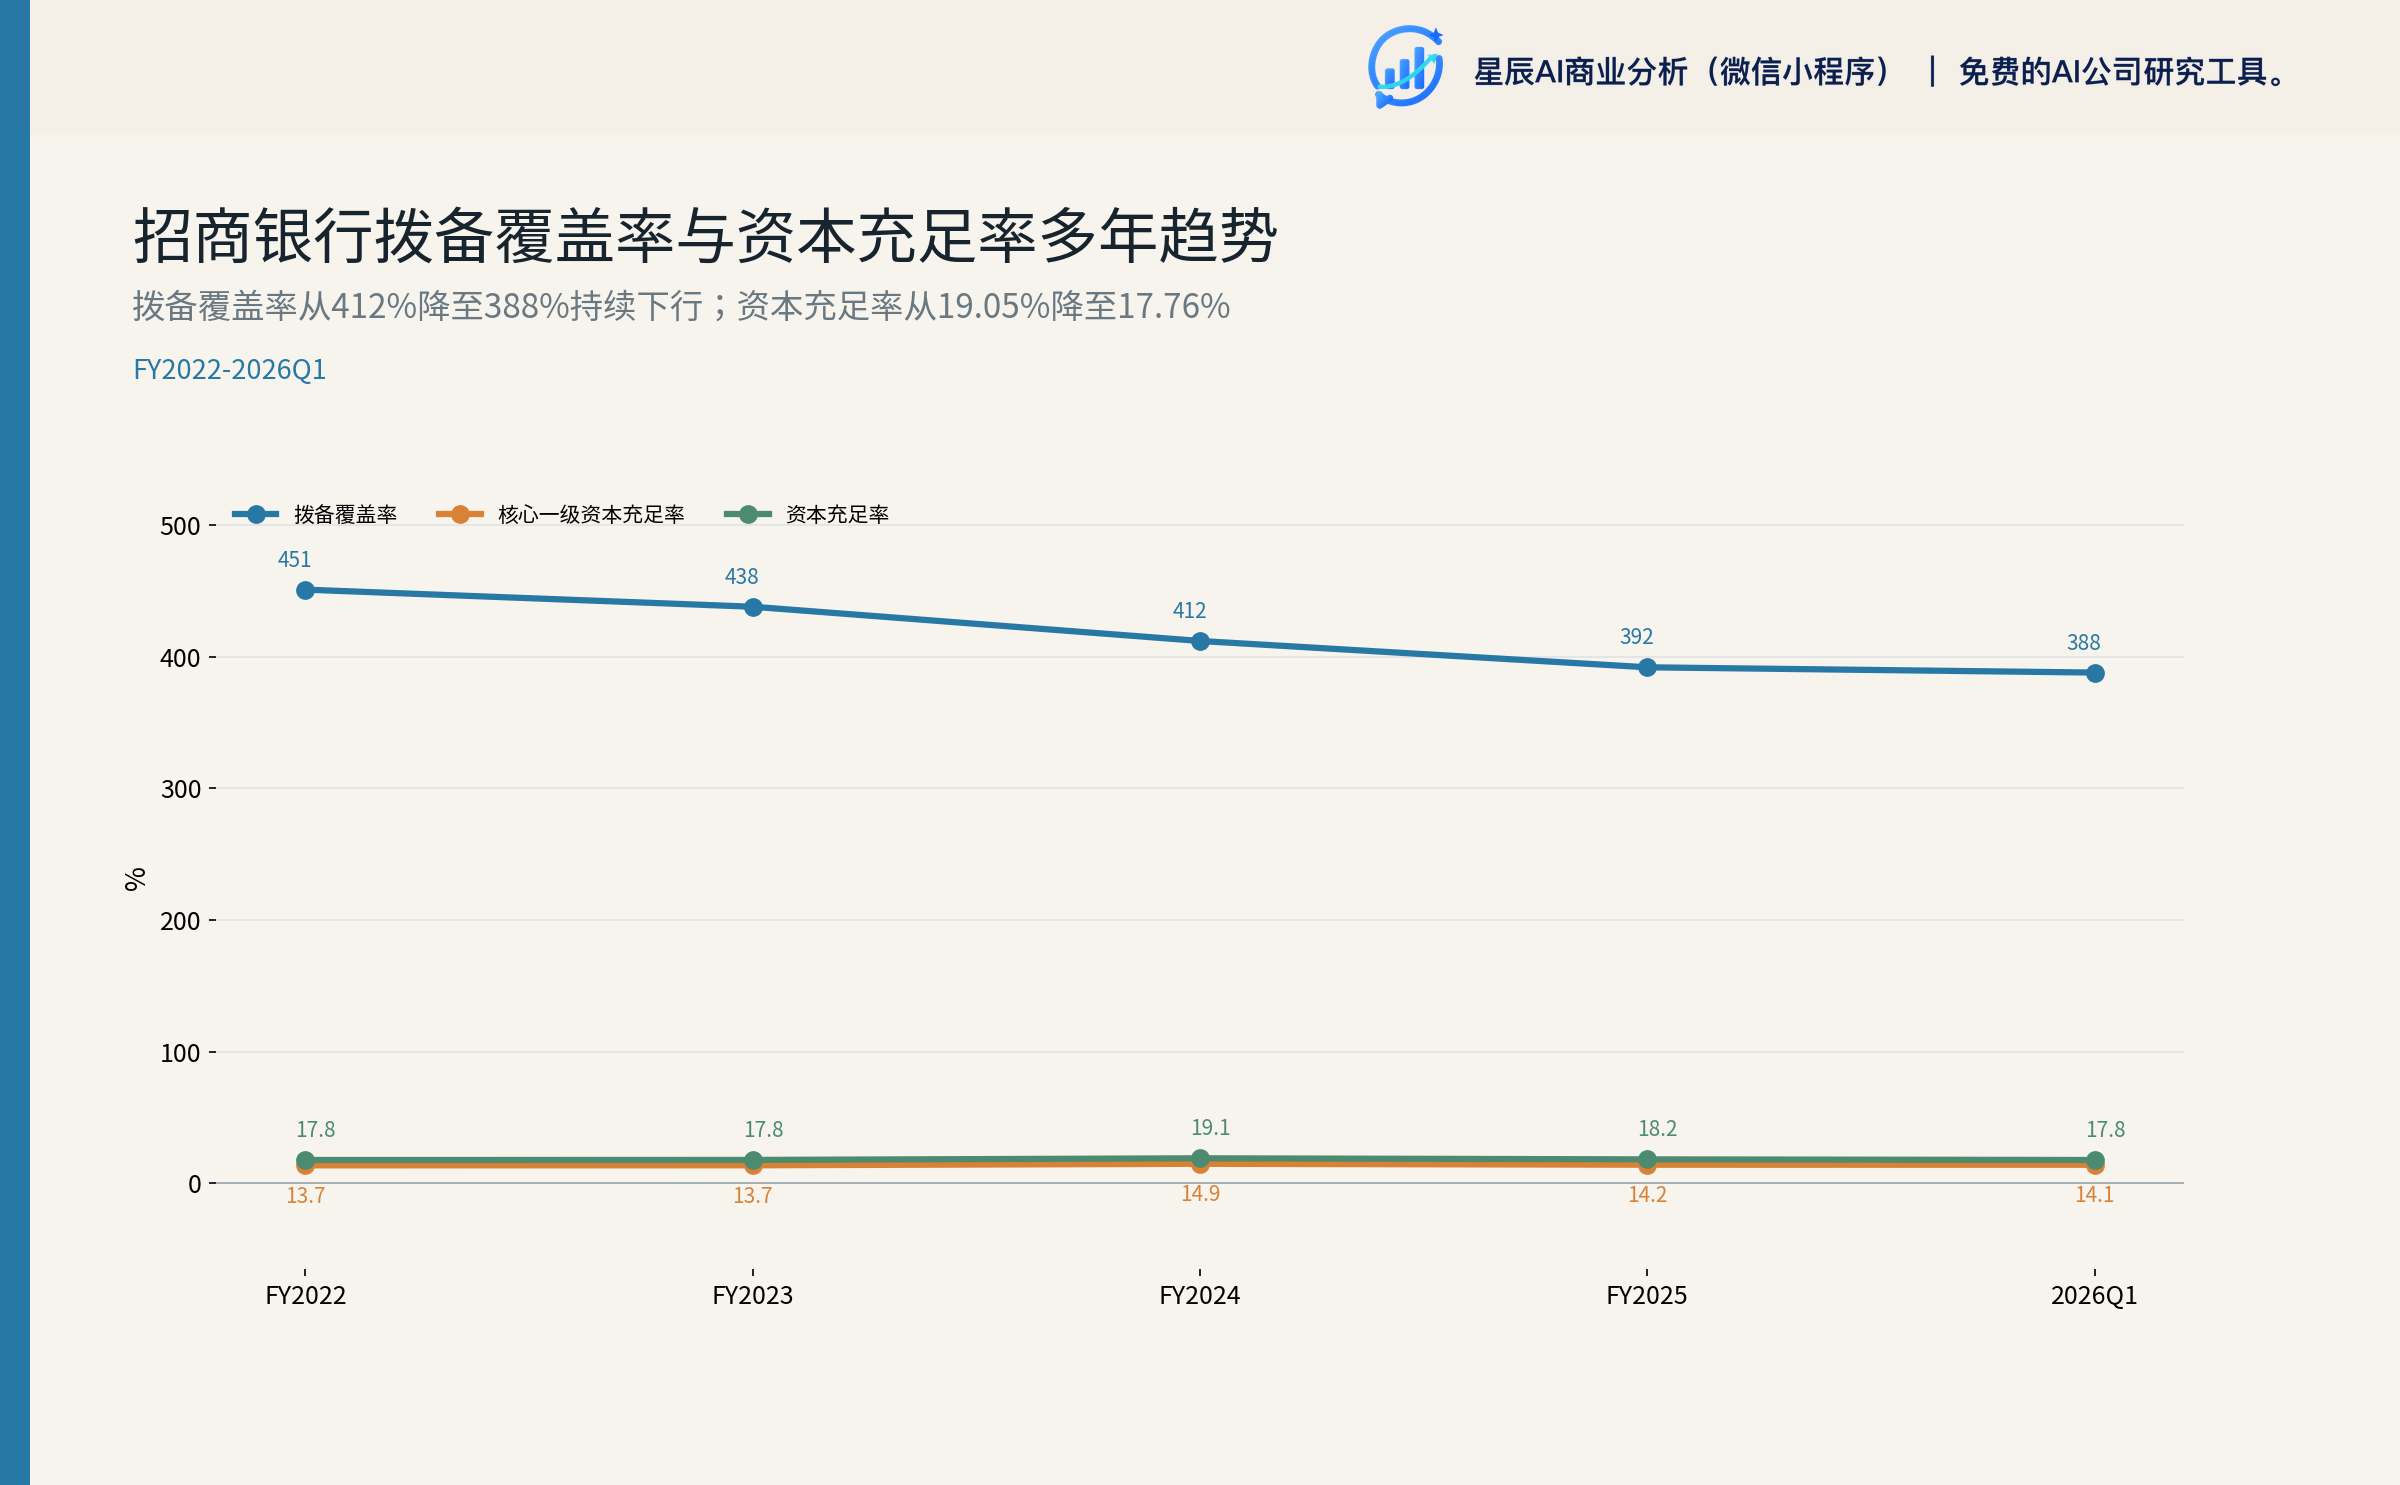Toggle the 拨备覆盖率 legend entry
This screenshot has width=2400, height=1485.
(315, 514)
